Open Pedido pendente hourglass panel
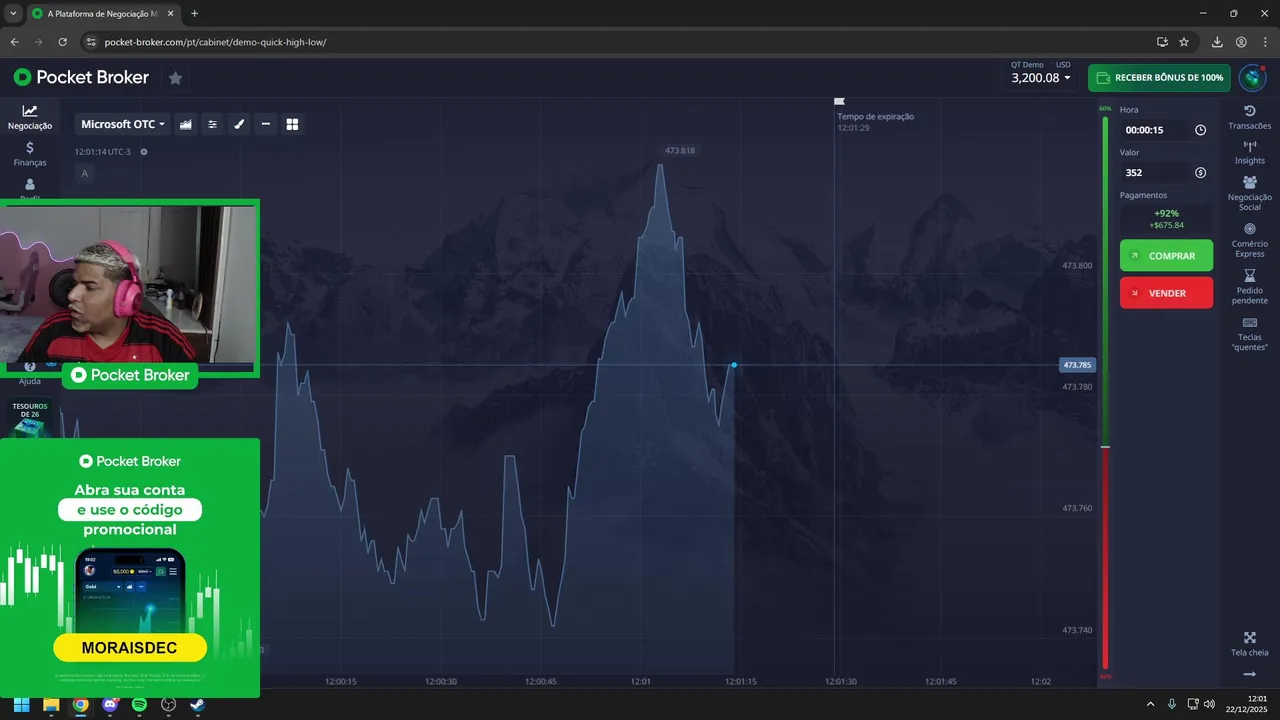 pos(1249,286)
